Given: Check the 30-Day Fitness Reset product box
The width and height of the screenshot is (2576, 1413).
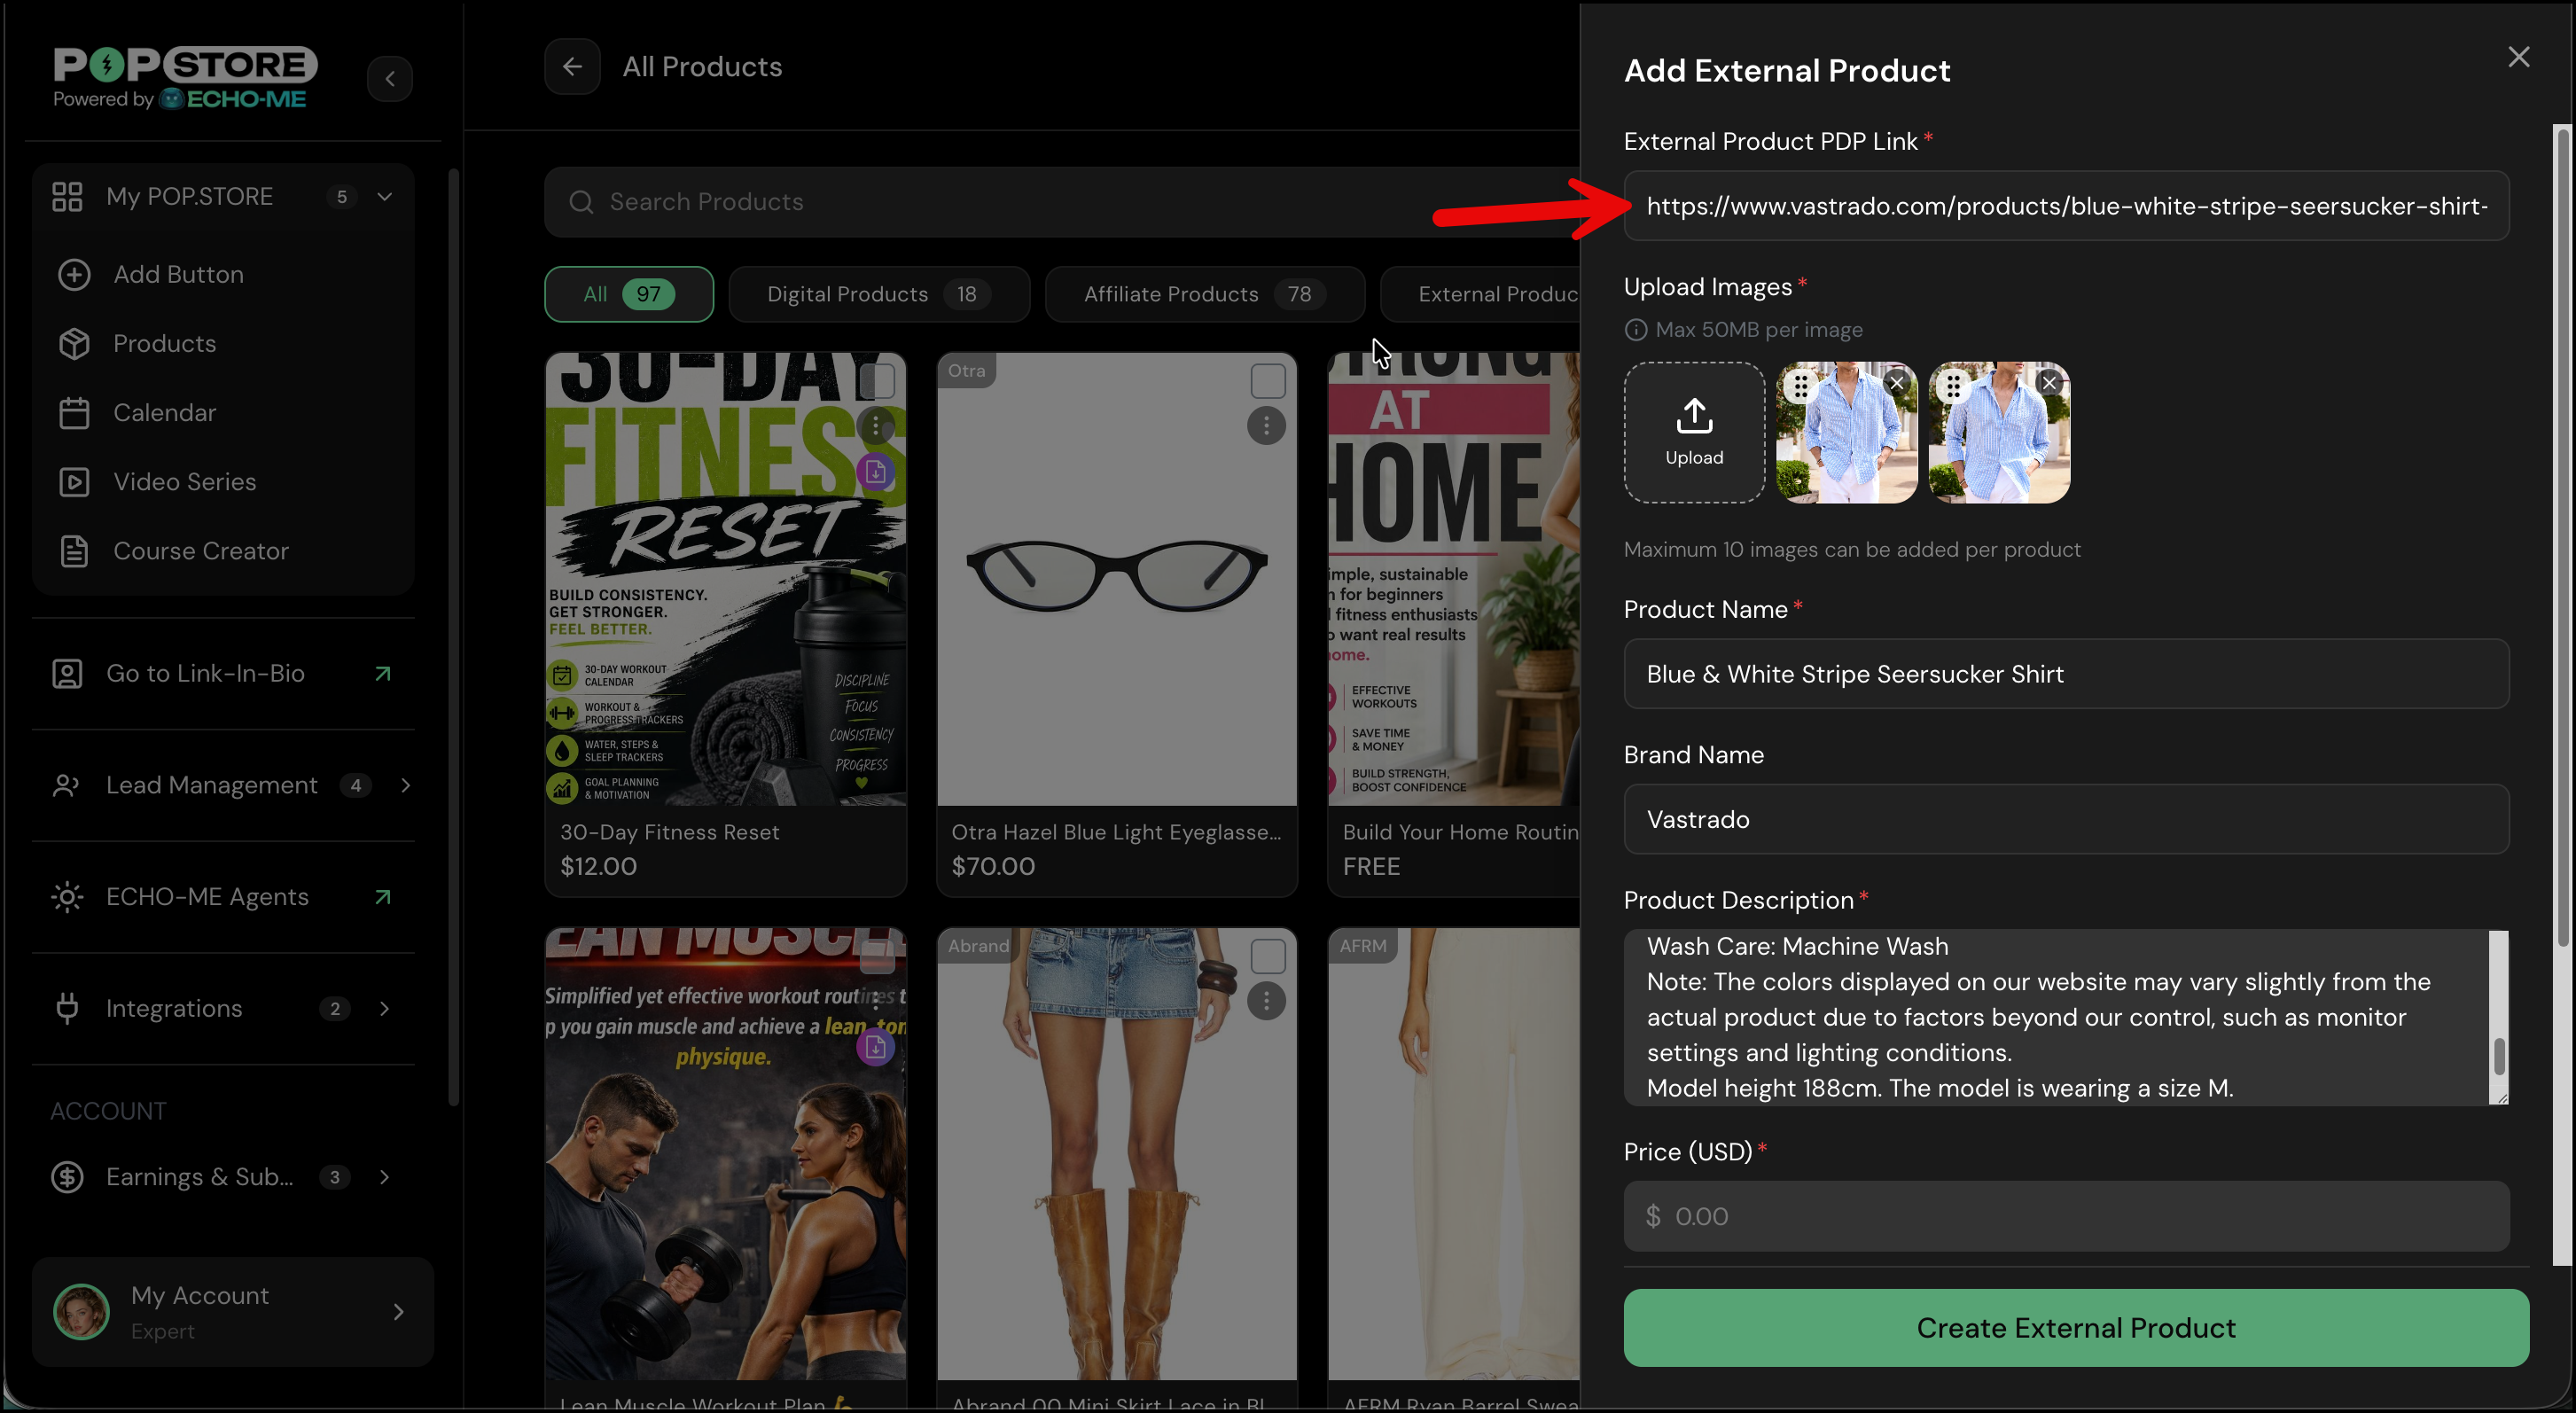Looking at the screenshot, I should [x=877, y=381].
